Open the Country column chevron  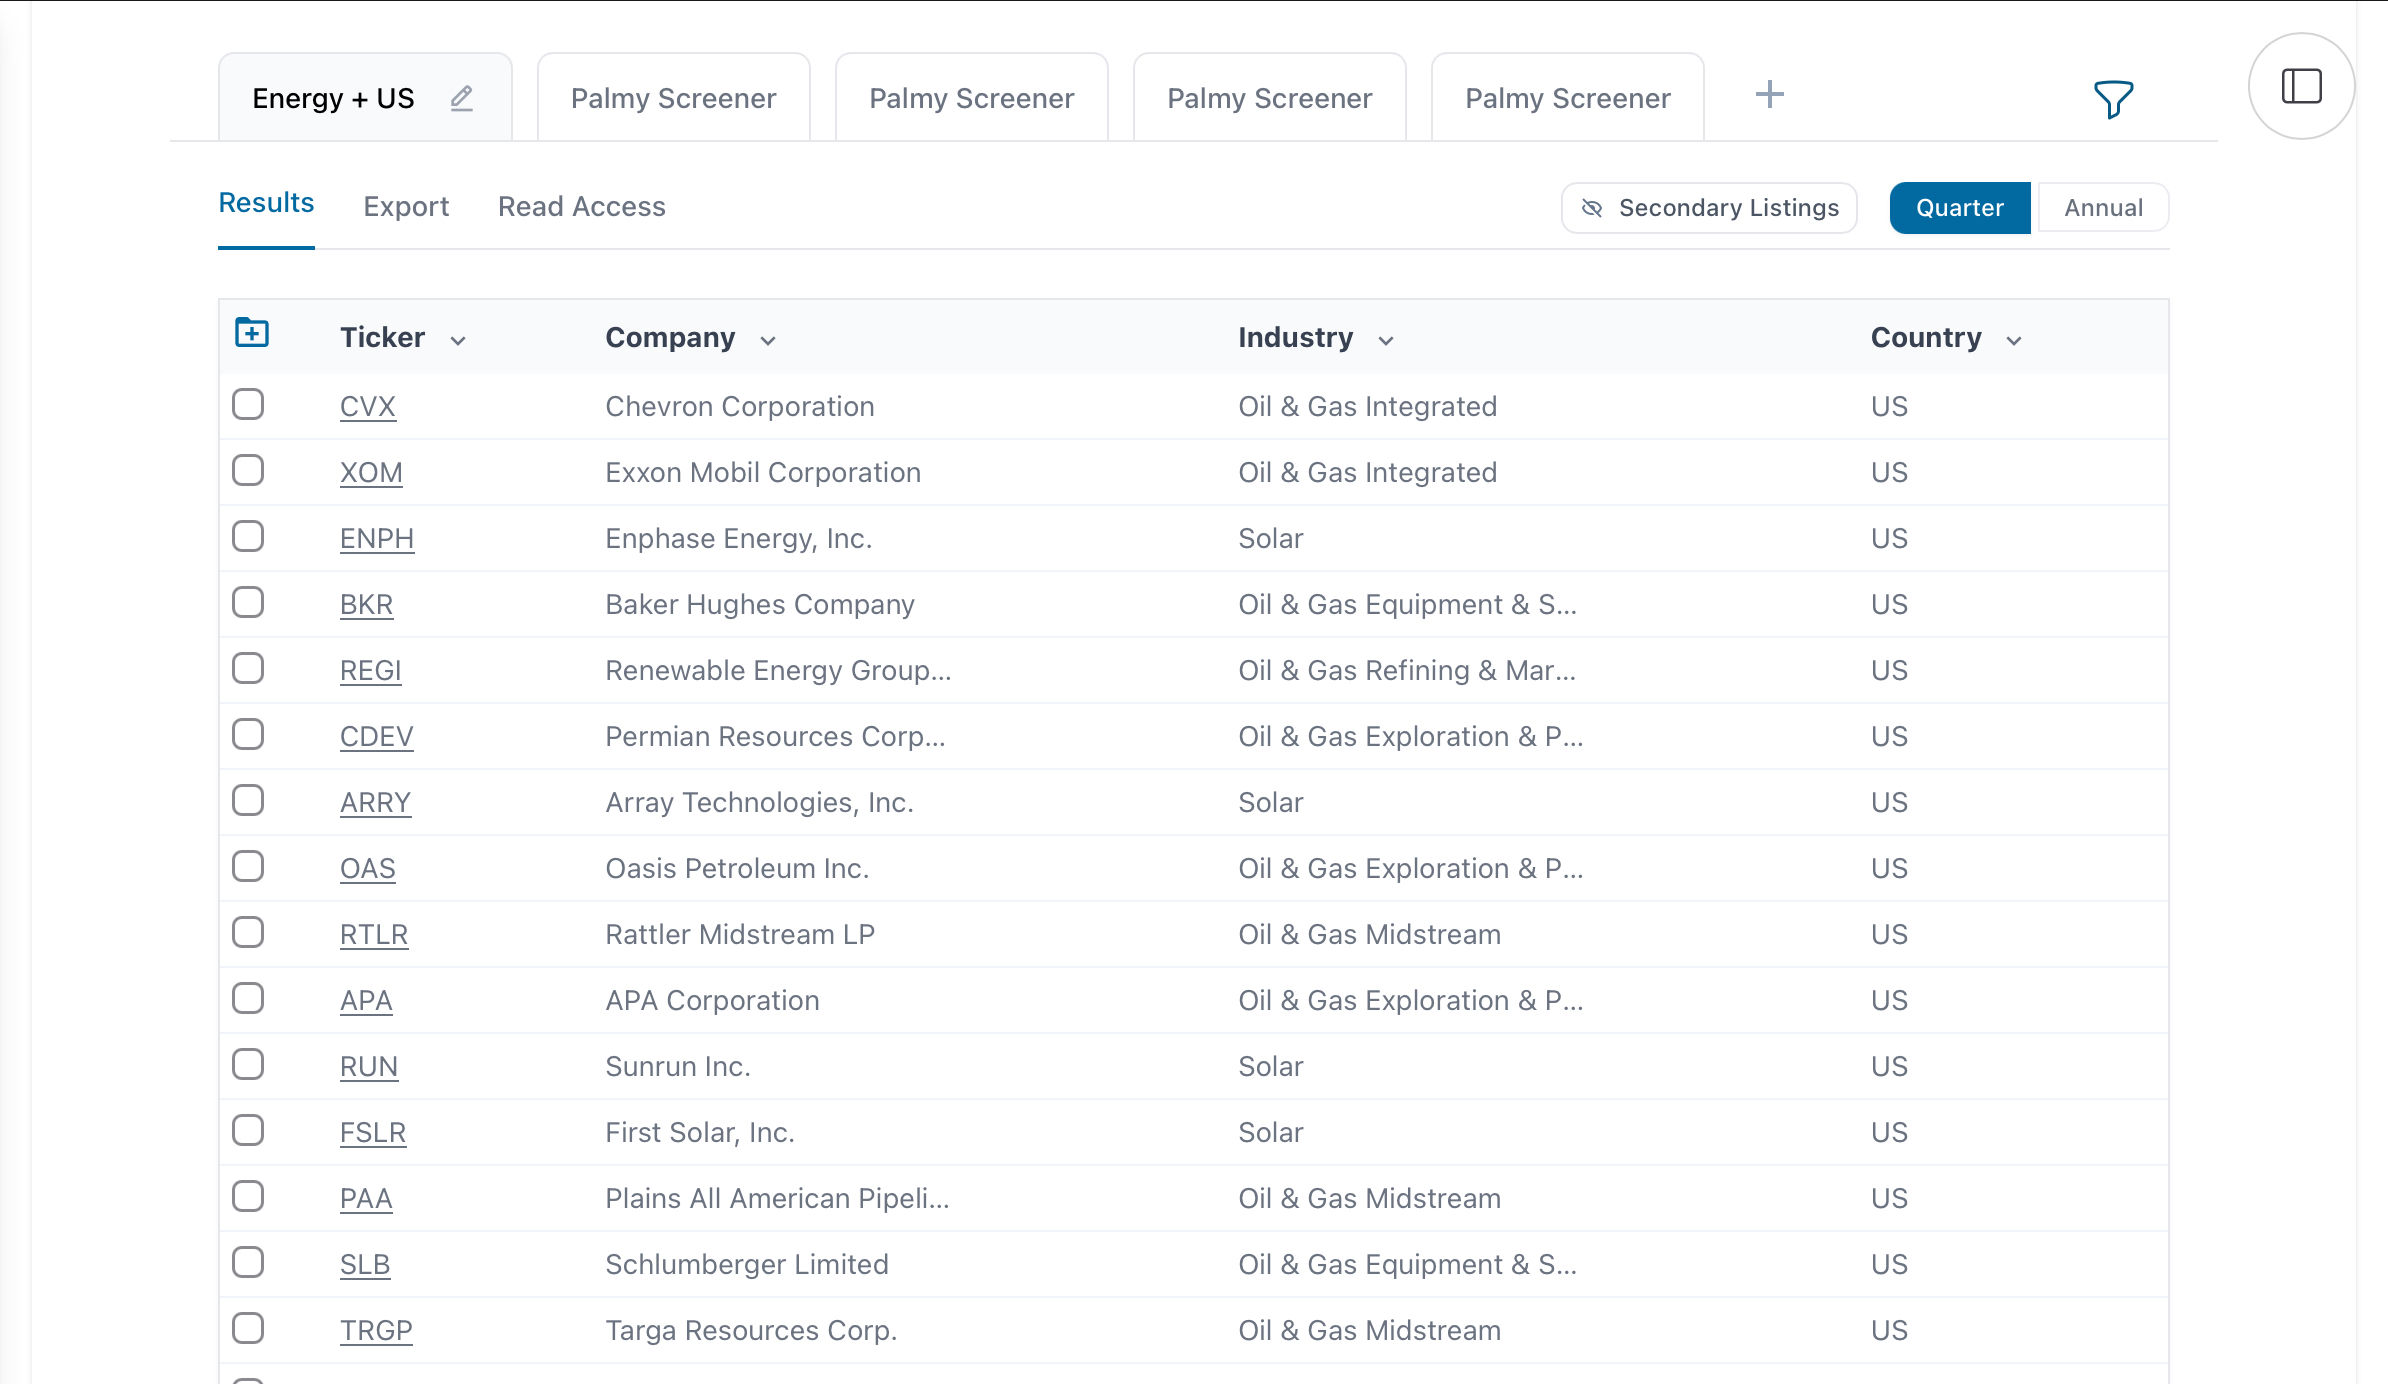[x=2014, y=341]
